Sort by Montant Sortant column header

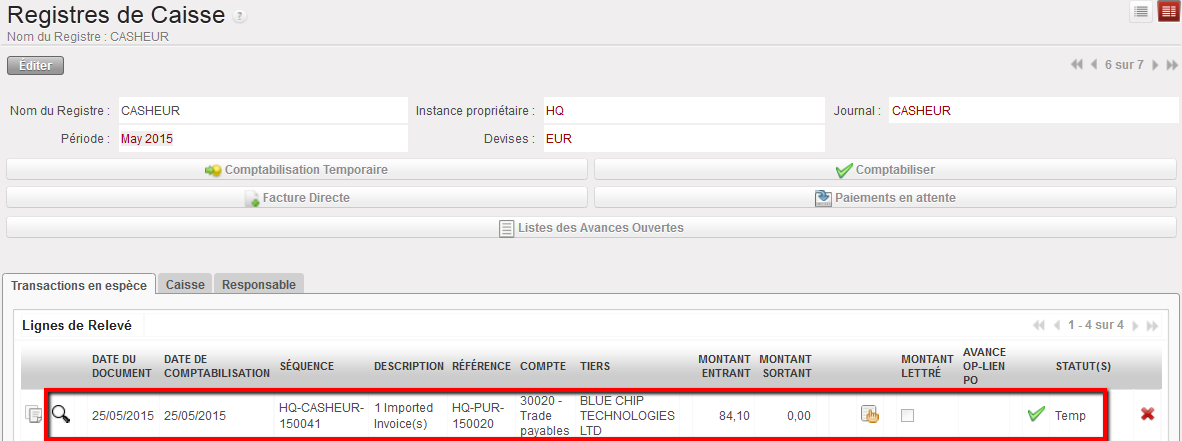[x=785, y=366]
